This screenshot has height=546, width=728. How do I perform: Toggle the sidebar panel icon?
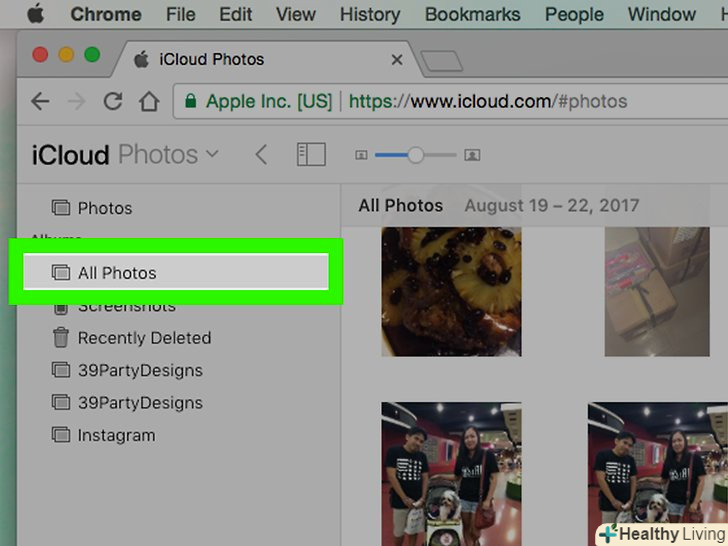[x=311, y=155]
